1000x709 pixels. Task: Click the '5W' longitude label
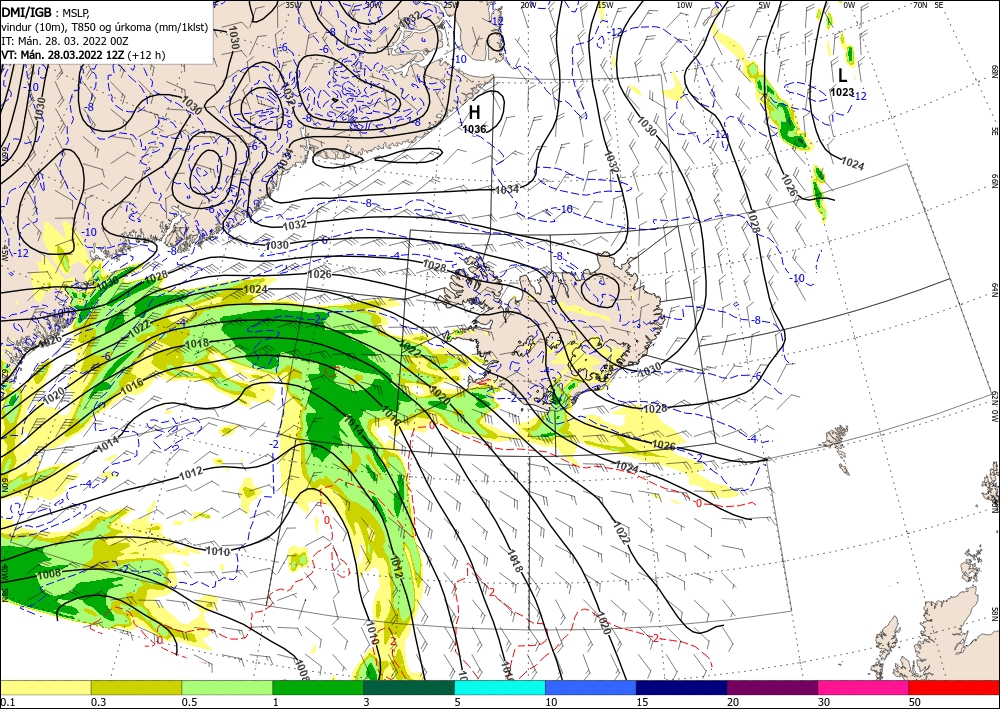765,5
